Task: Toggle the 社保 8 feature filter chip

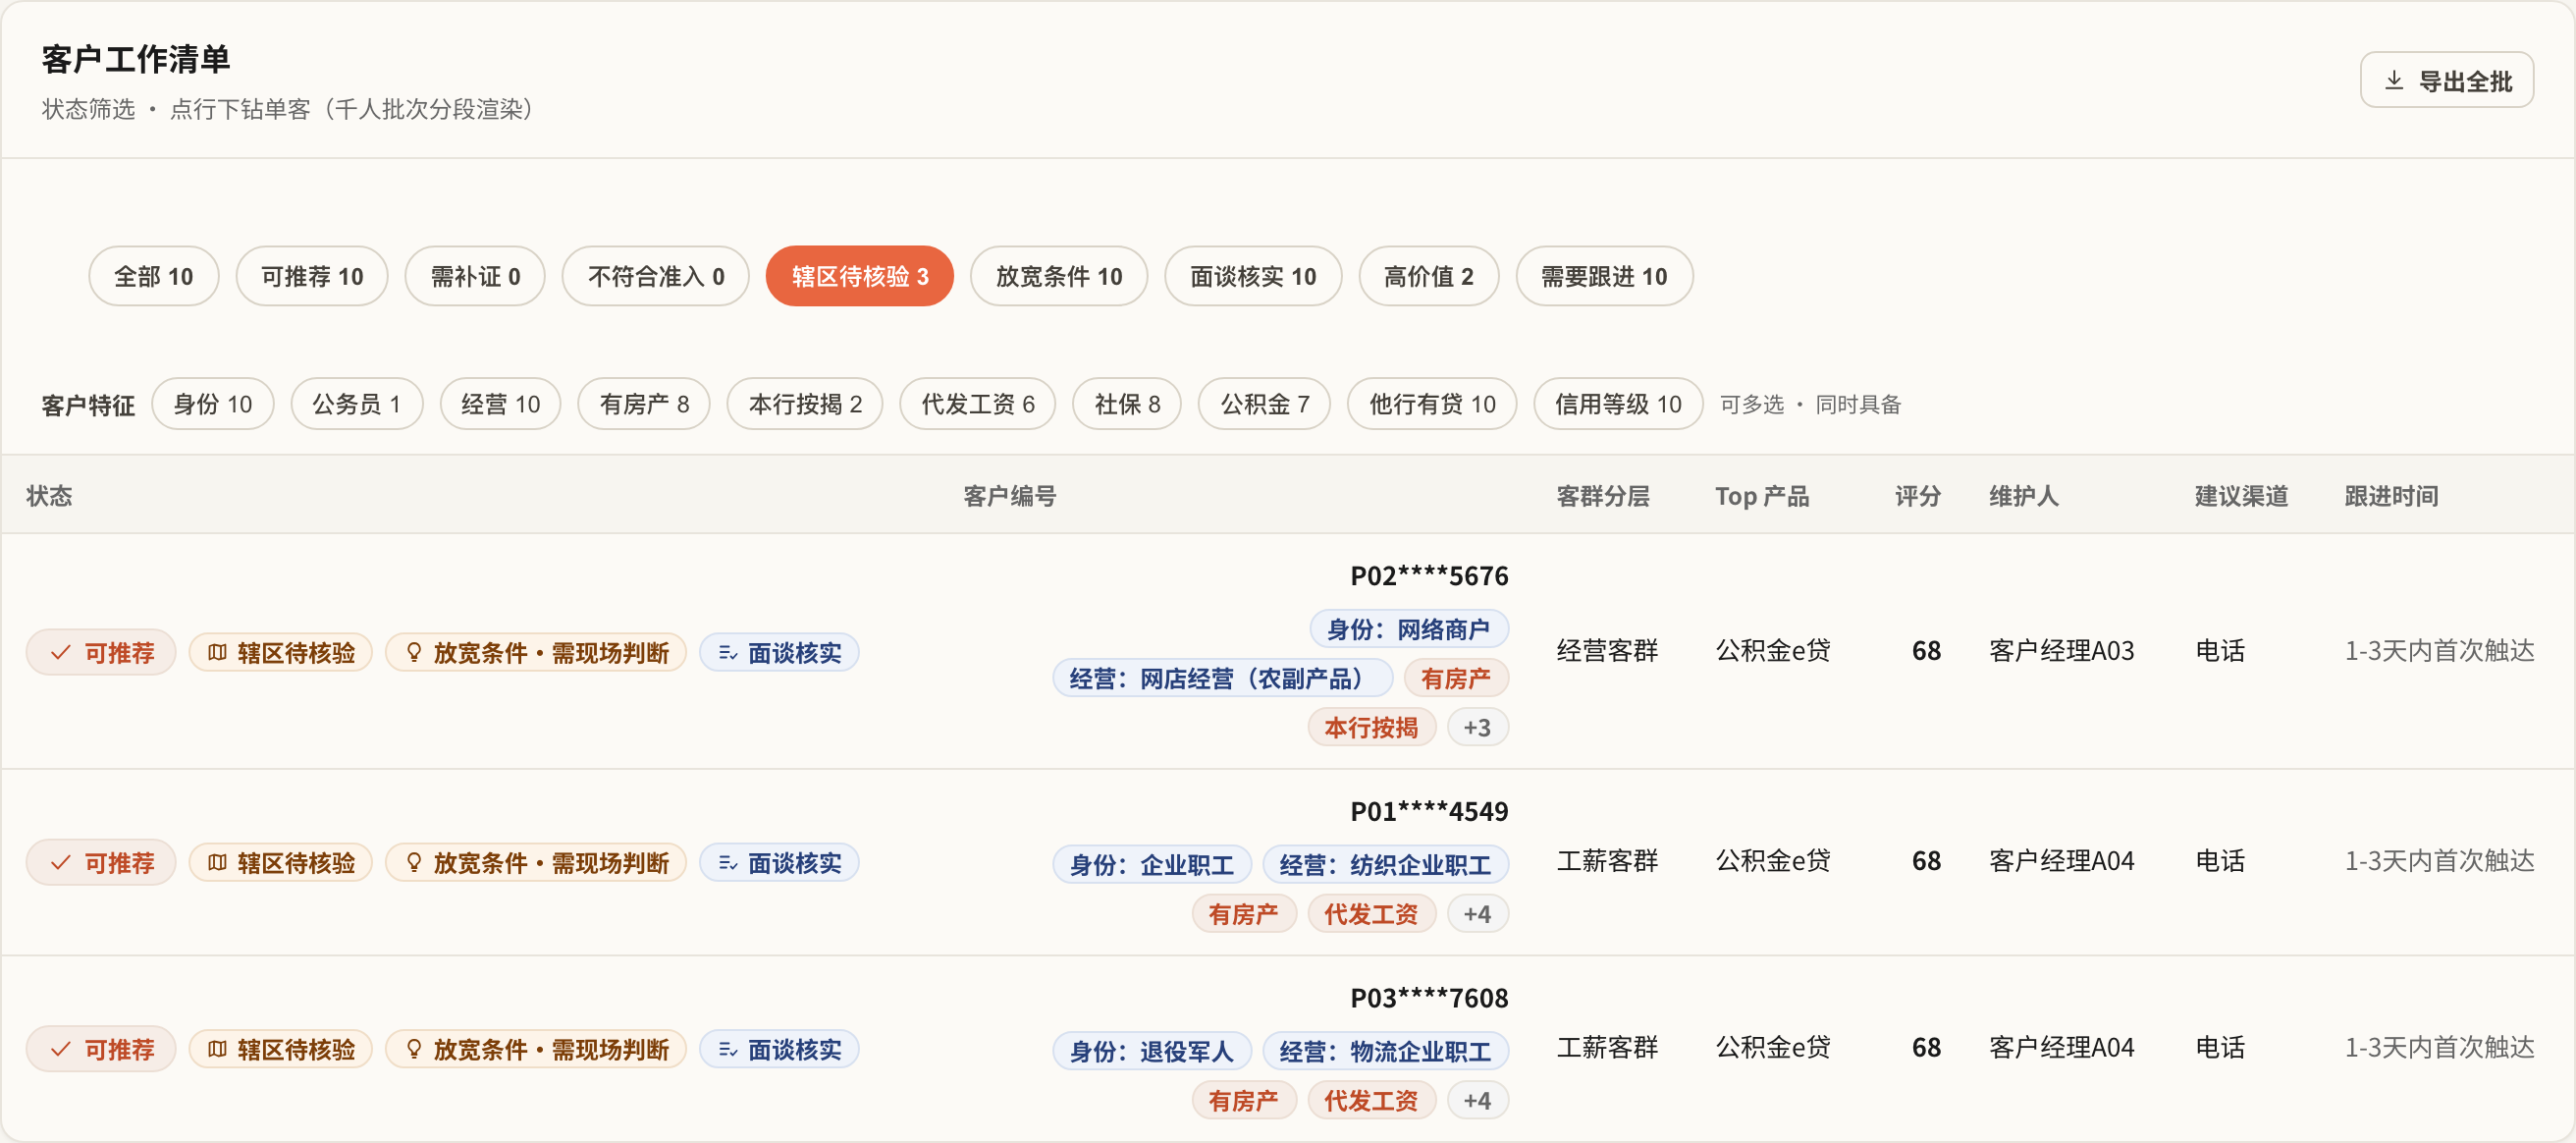Action: coord(1127,404)
